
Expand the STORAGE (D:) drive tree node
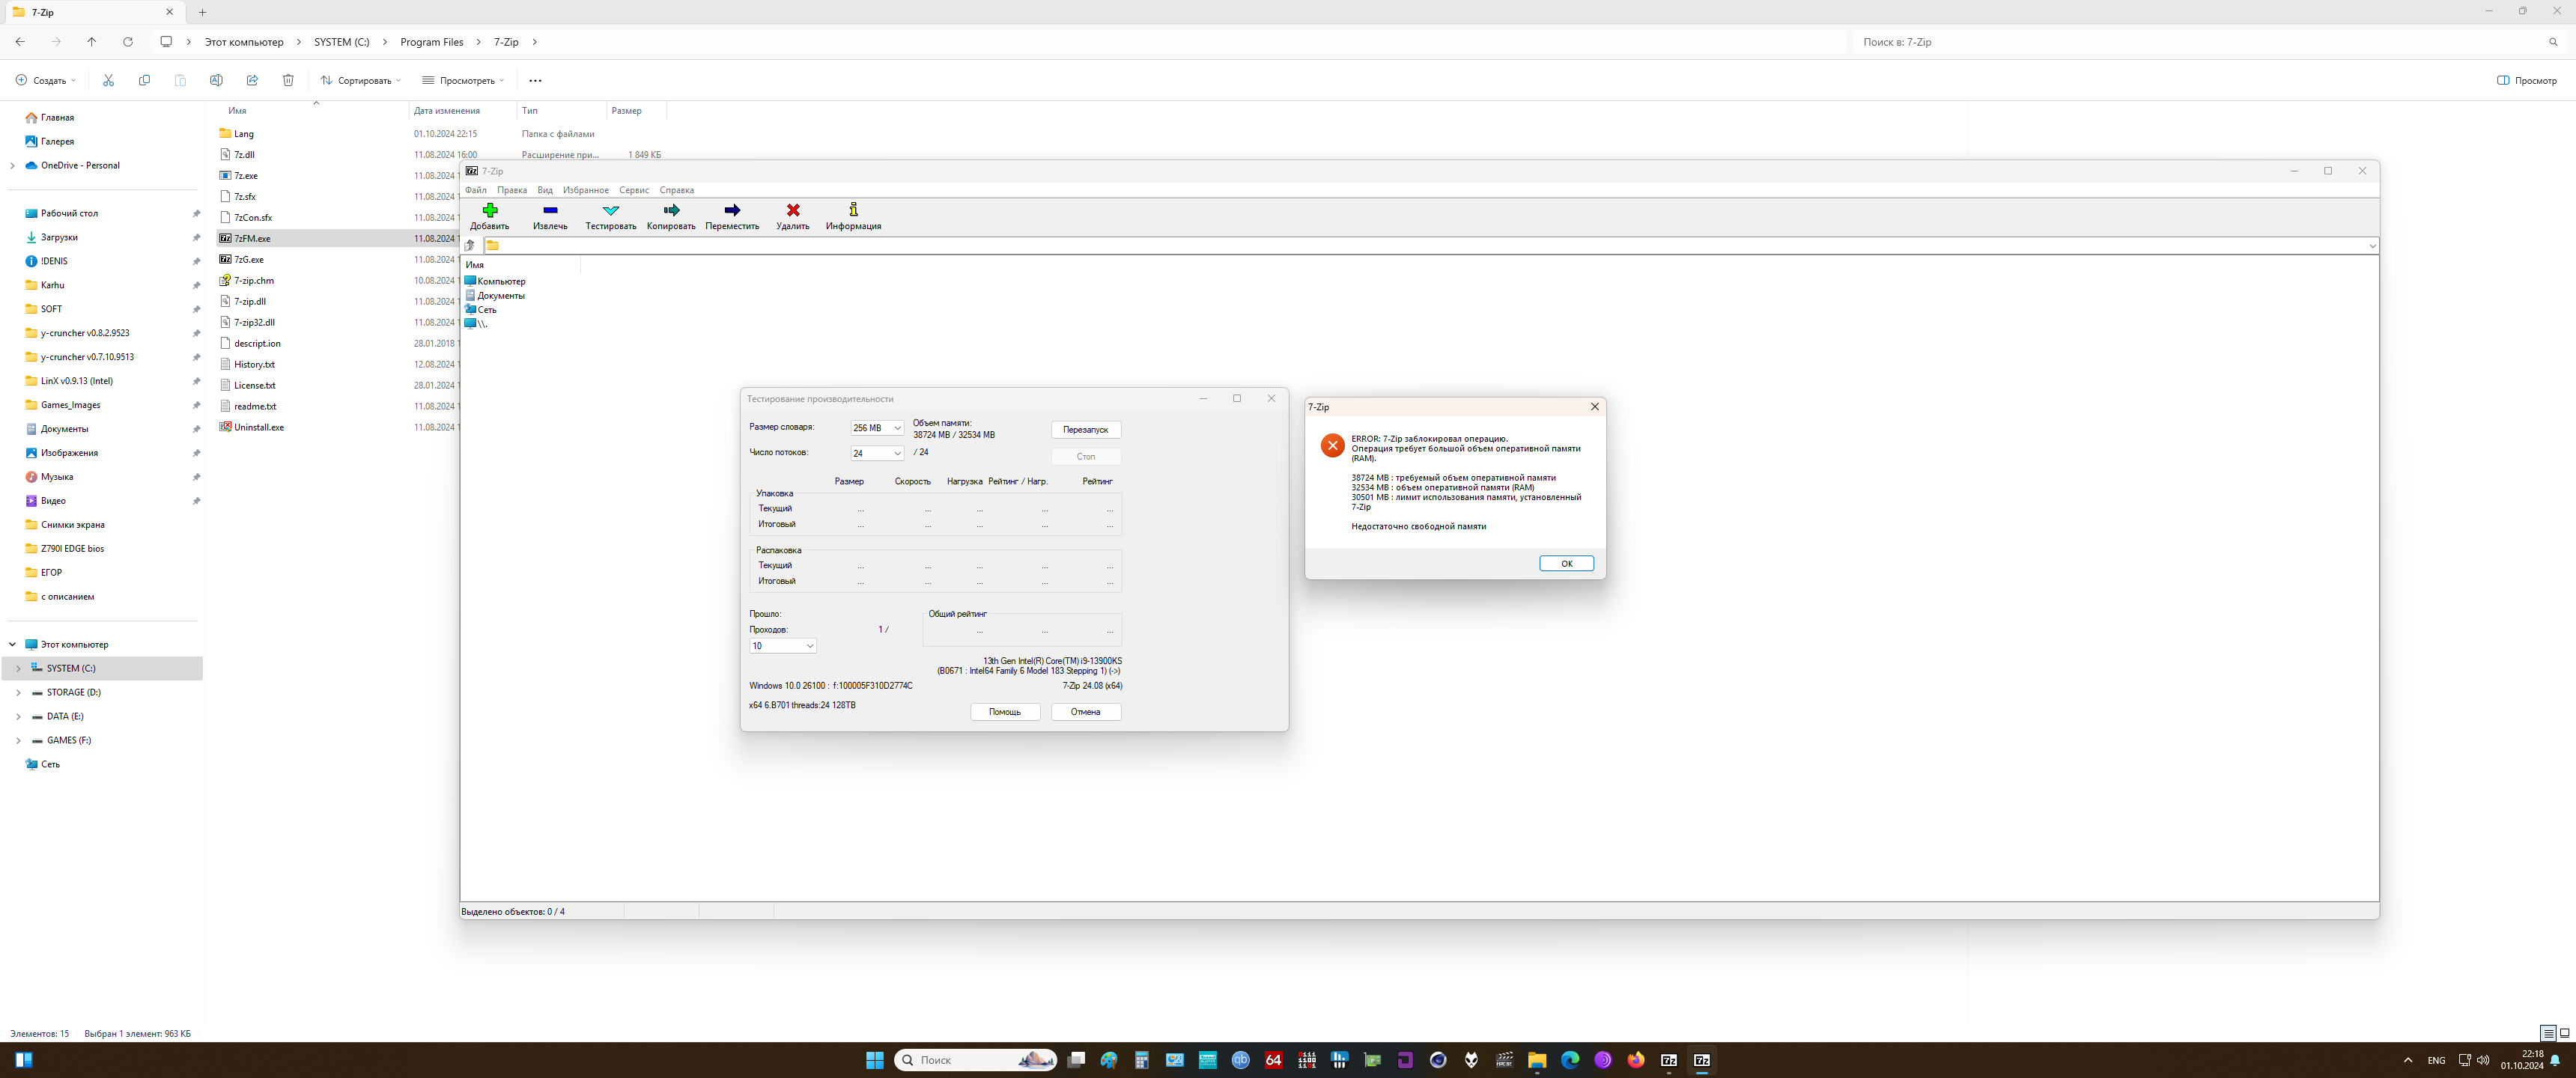coord(18,693)
